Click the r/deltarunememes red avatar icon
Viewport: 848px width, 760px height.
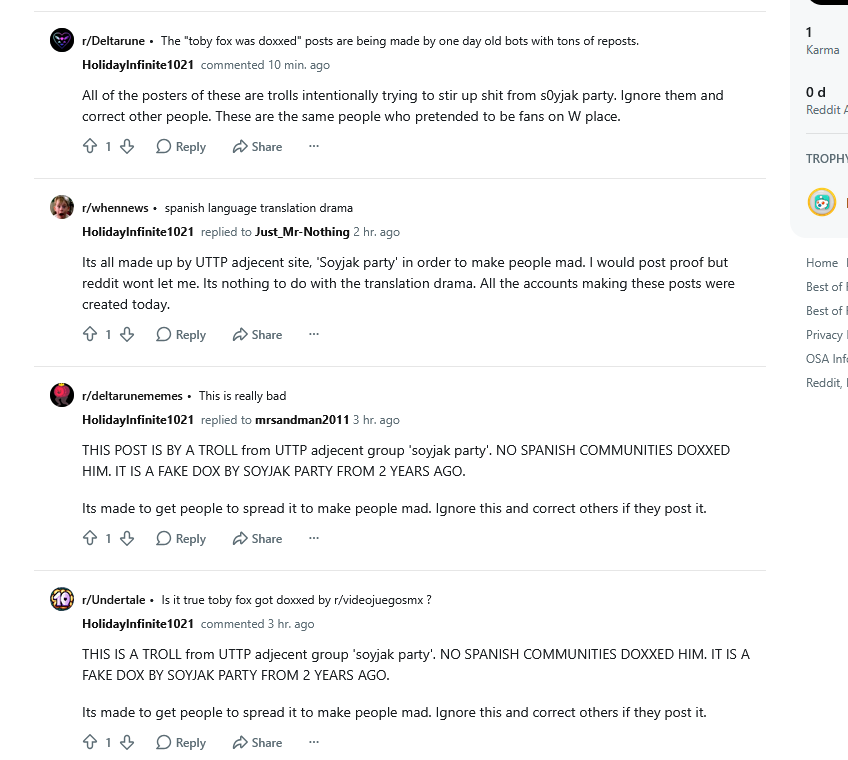tap(62, 395)
